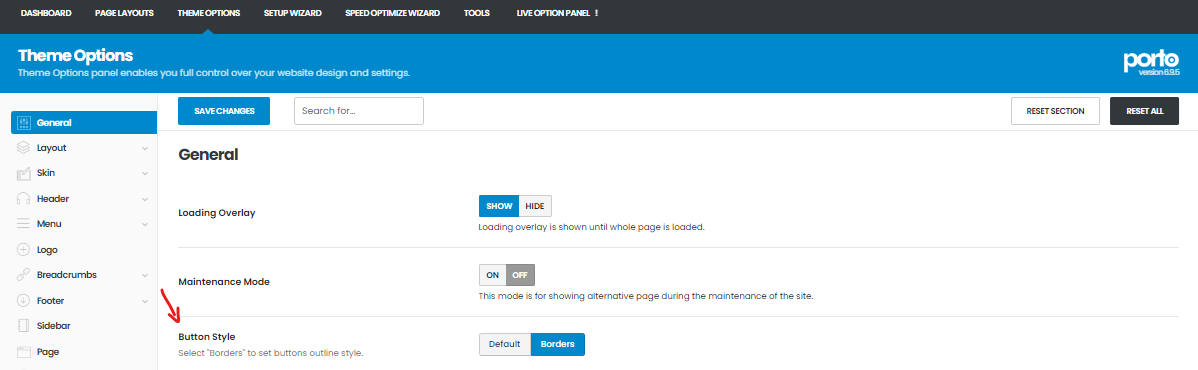This screenshot has width=1198, height=370.
Task: Click the Reset Section button
Action: coord(1055,111)
